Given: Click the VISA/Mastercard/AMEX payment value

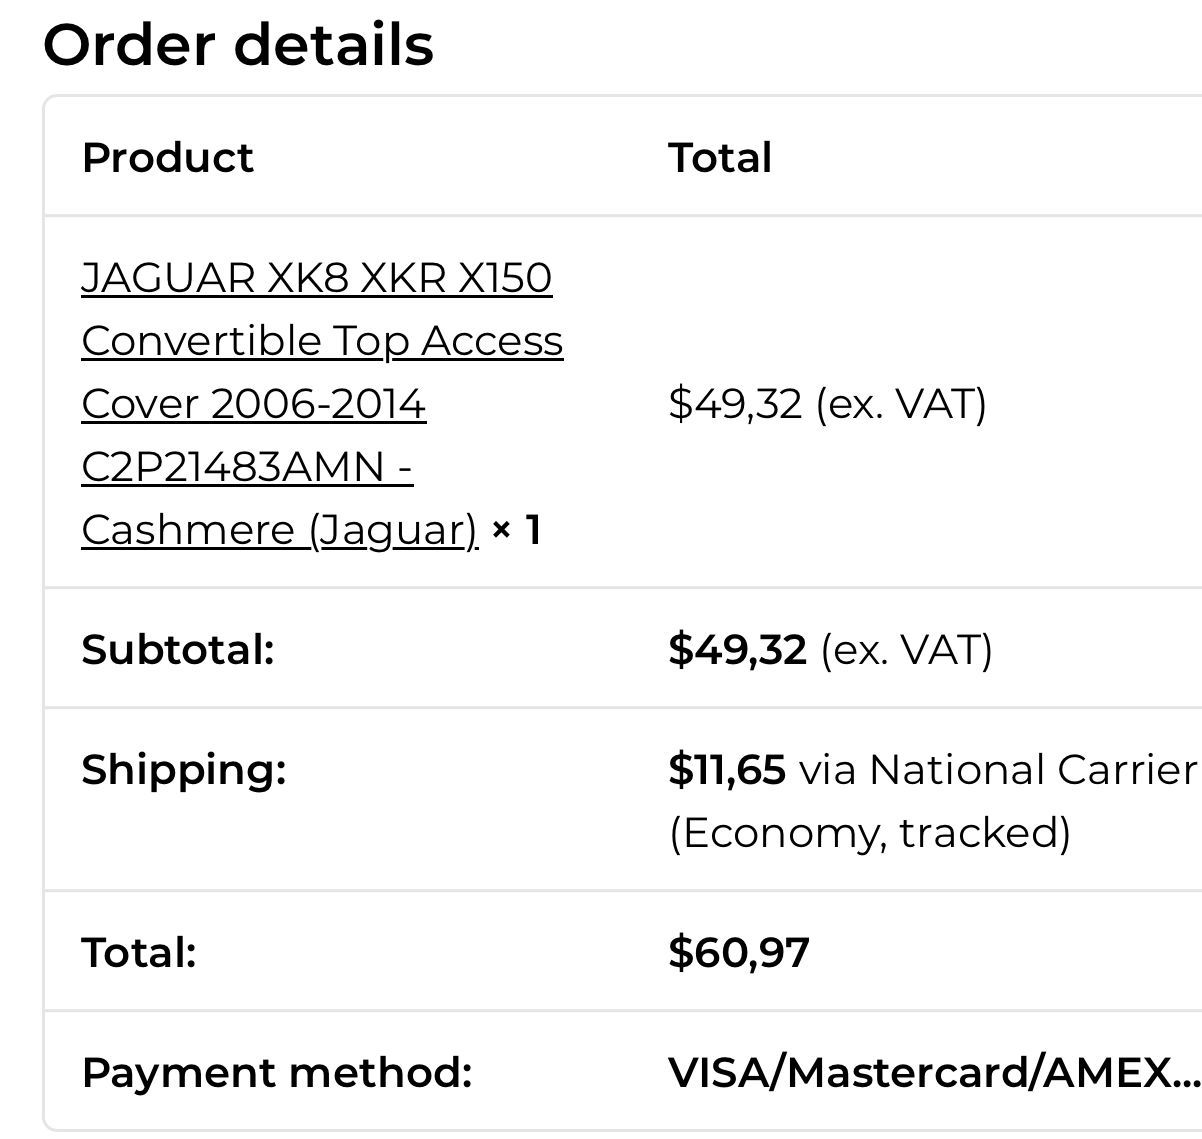Looking at the screenshot, I should [934, 1072].
